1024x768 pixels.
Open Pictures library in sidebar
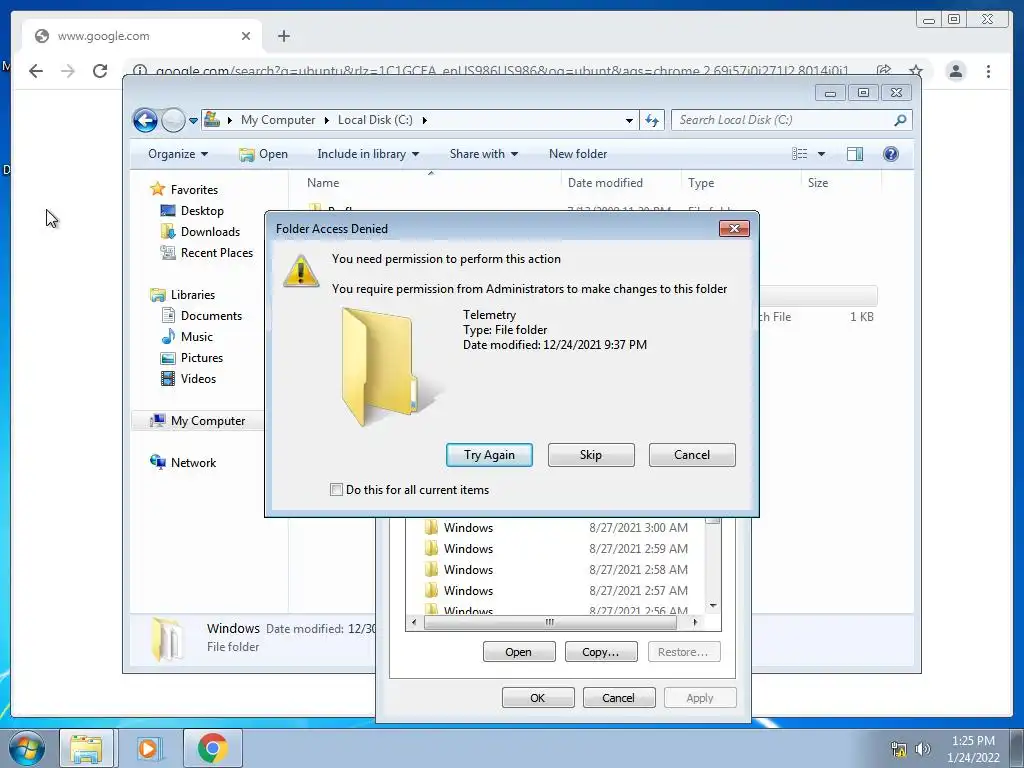tap(202, 358)
